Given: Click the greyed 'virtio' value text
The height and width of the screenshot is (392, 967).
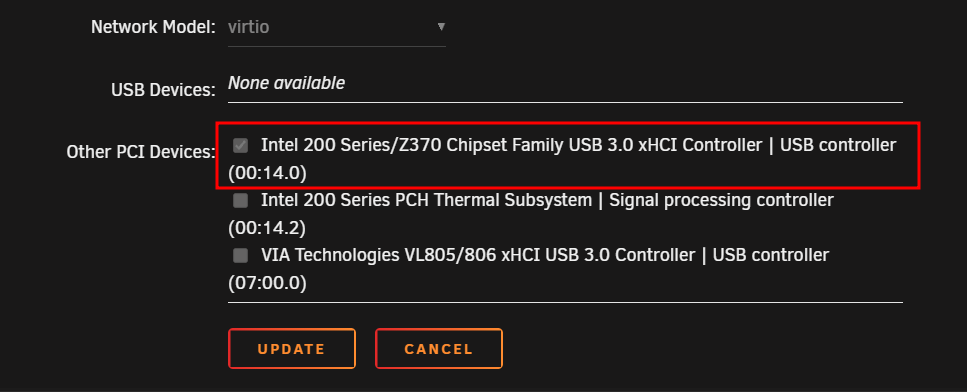Looking at the screenshot, I should (249, 28).
